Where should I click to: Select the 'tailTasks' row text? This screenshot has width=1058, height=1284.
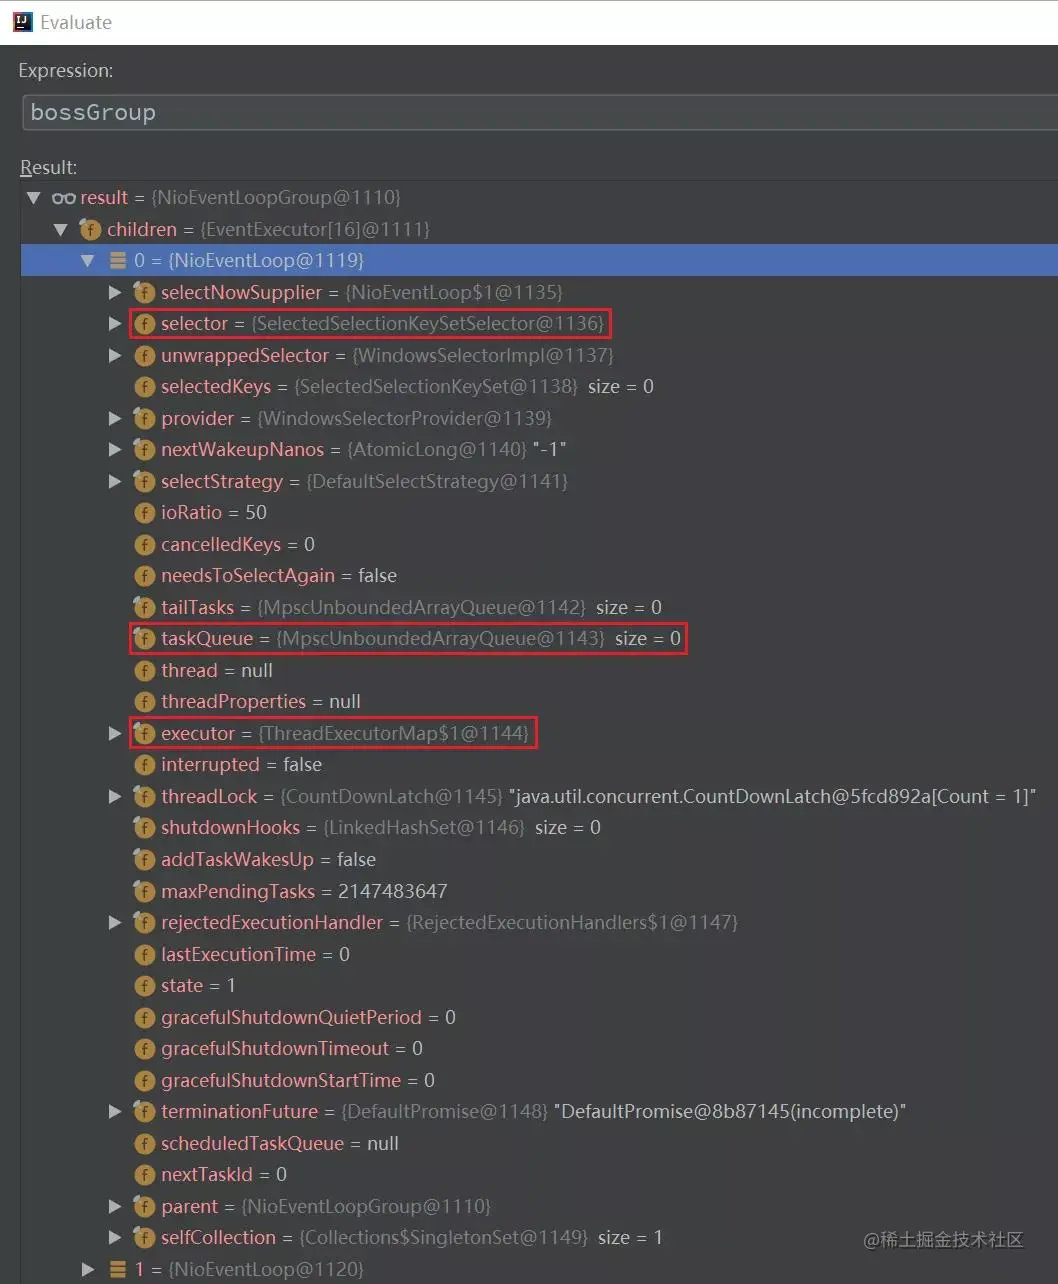[411, 608]
